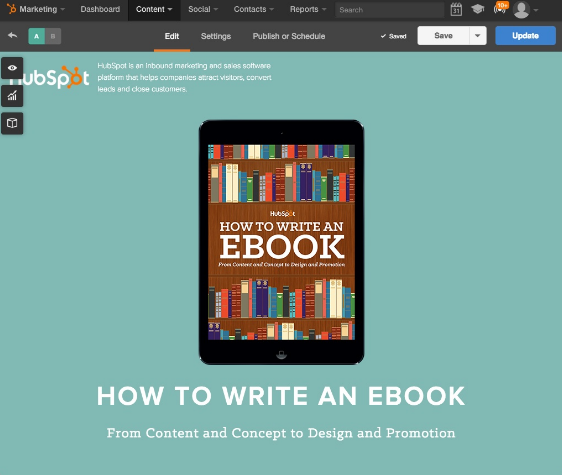Click the user avatar icon
This screenshot has height=475, width=562.
521,10
